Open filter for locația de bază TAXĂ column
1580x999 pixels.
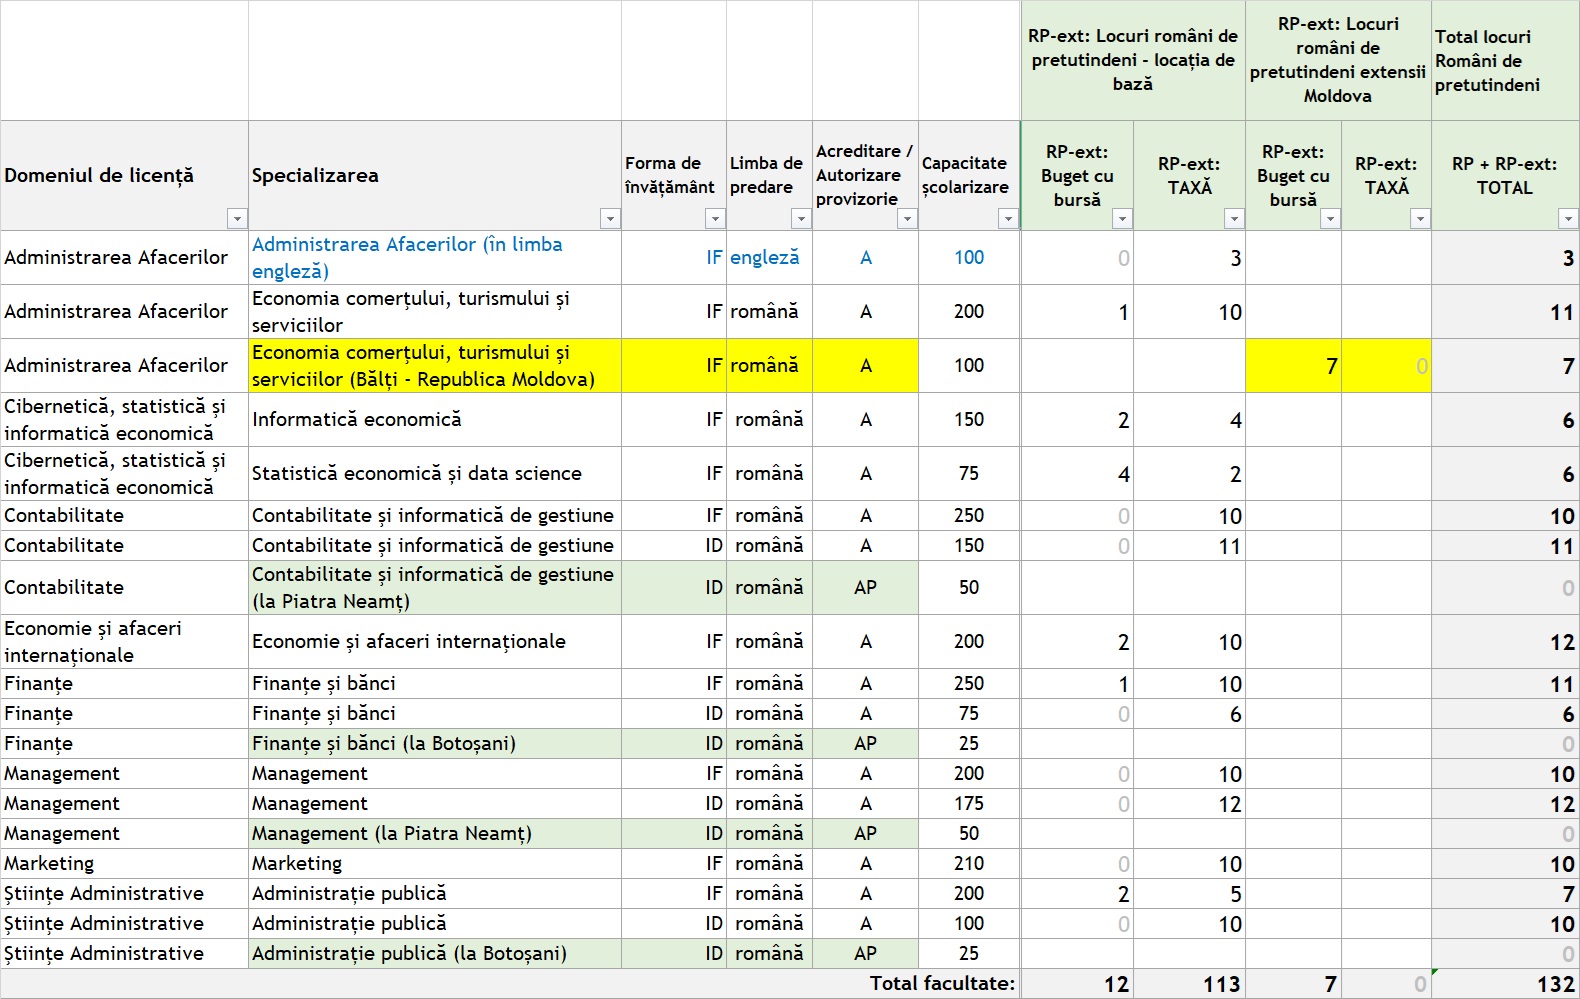point(1234,219)
